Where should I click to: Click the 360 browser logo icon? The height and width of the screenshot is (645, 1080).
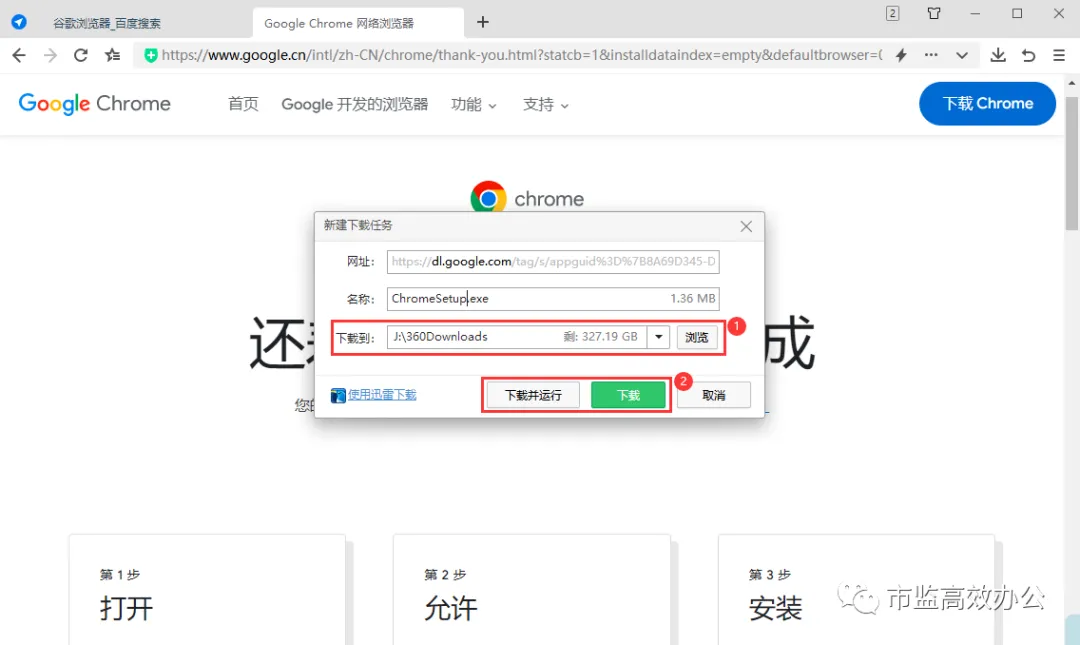tap(19, 22)
